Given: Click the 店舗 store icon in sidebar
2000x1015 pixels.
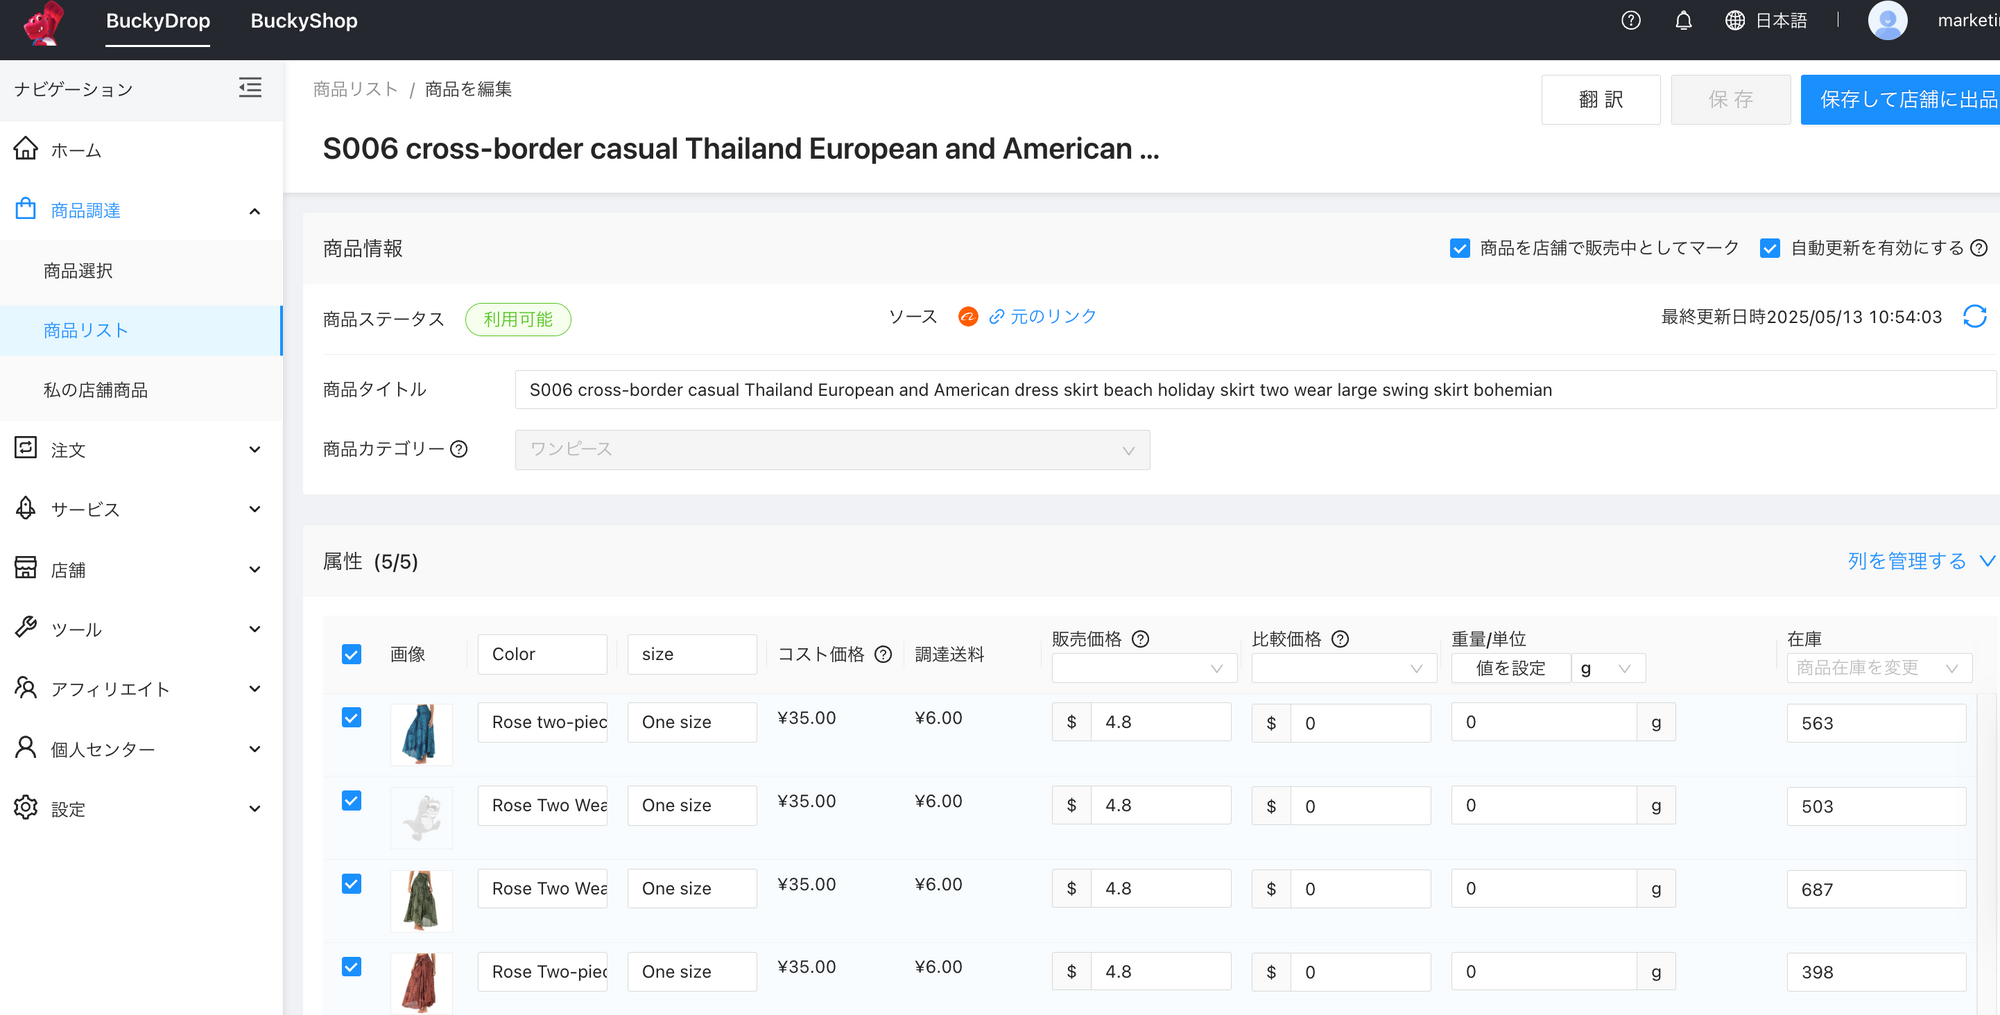Looking at the screenshot, I should click(x=26, y=568).
